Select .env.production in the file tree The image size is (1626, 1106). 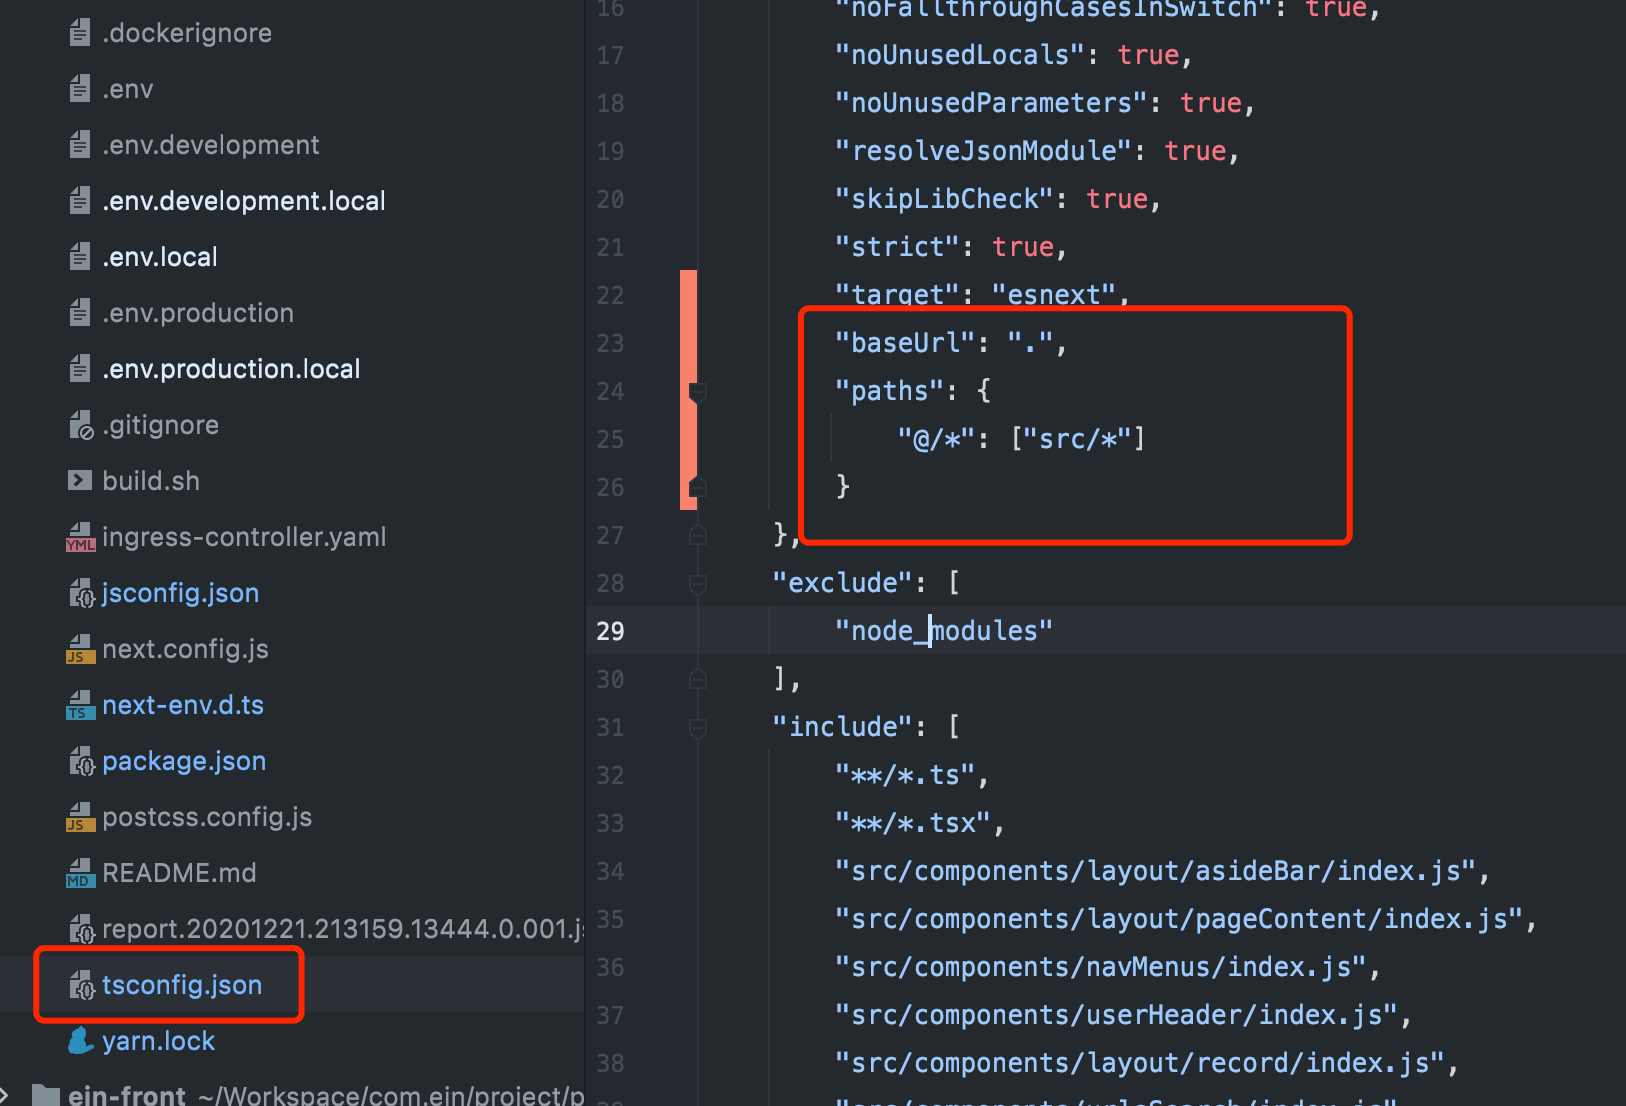coord(198,312)
